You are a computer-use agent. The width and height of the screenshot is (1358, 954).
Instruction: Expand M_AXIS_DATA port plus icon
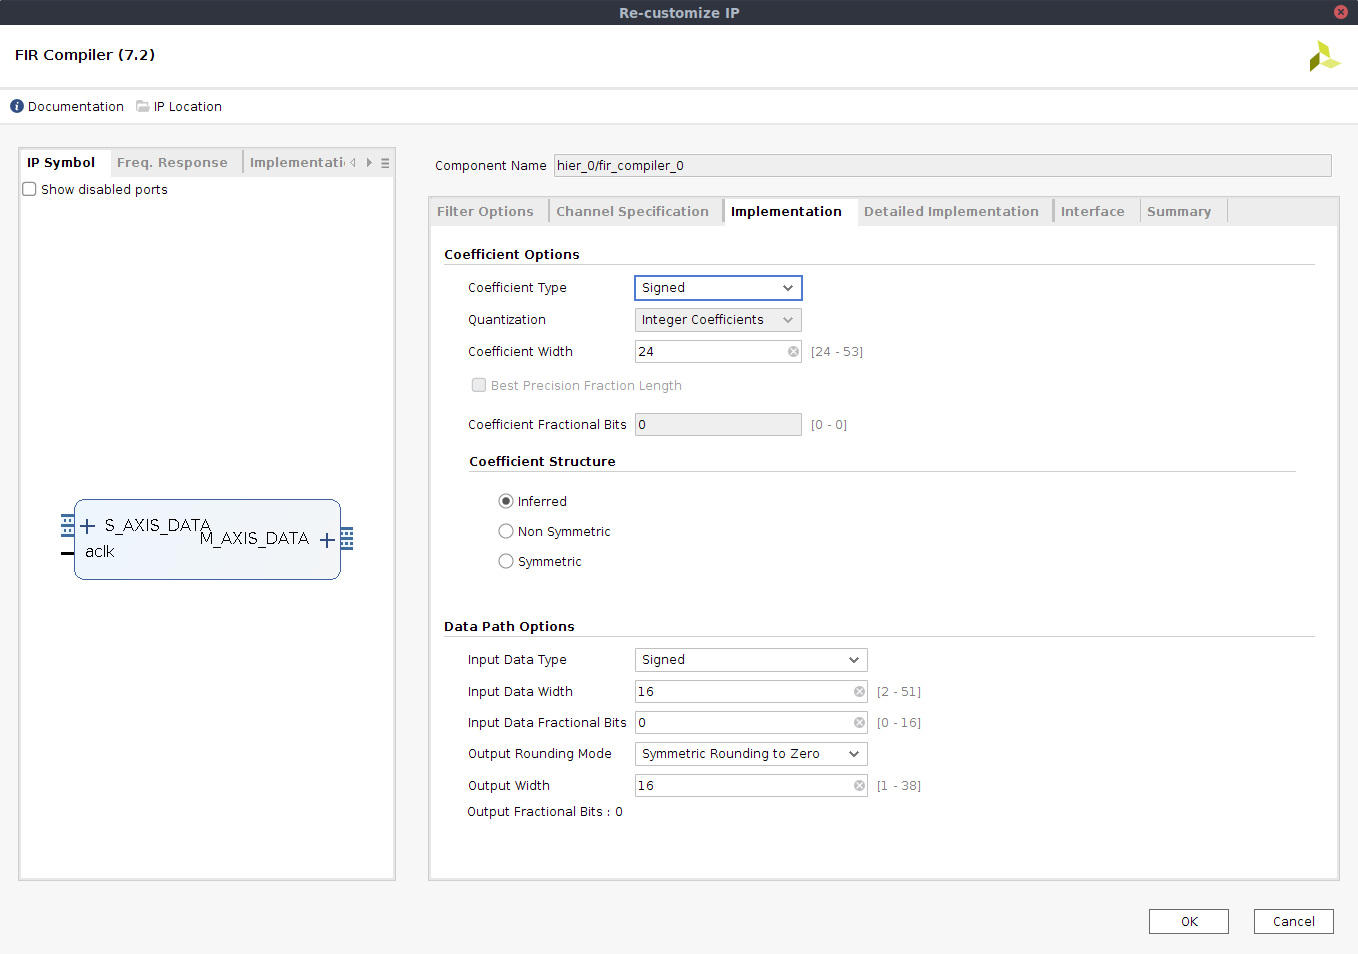click(x=327, y=540)
